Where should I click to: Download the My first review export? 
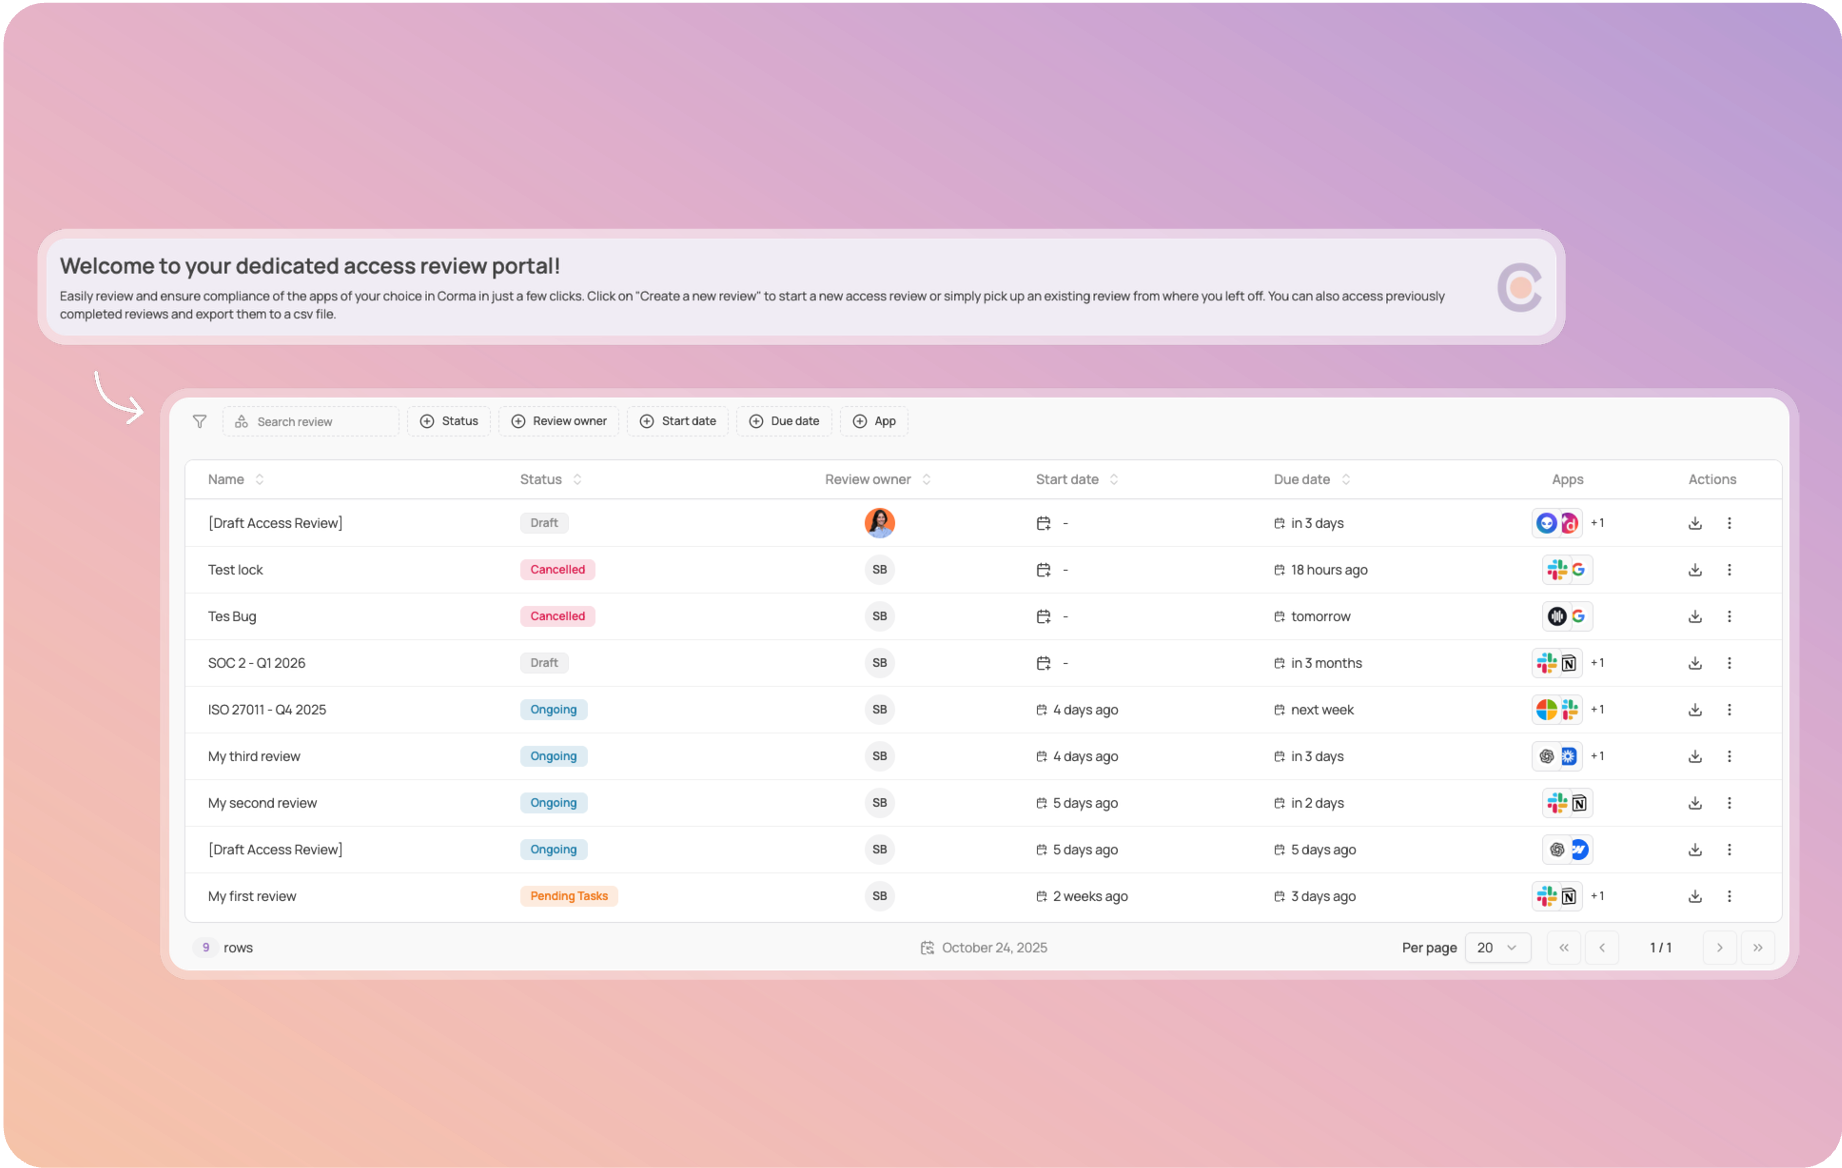[1695, 897]
